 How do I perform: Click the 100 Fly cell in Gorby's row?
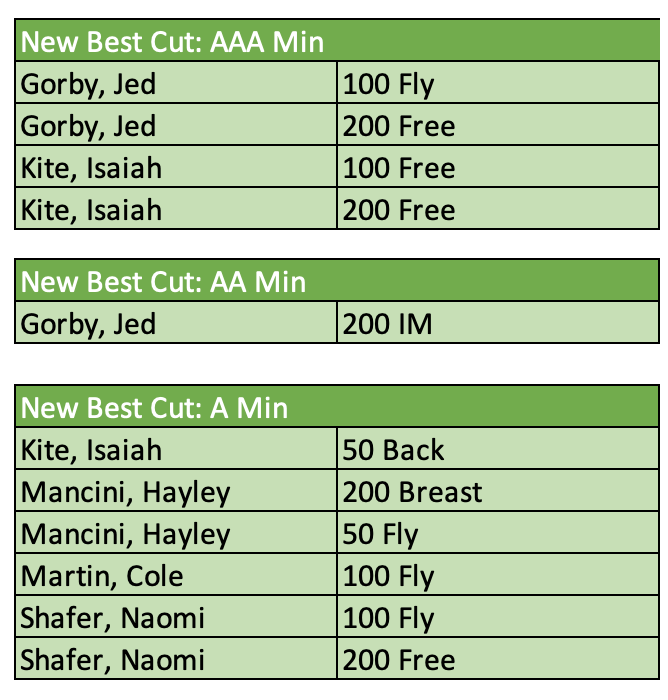coord(389,84)
